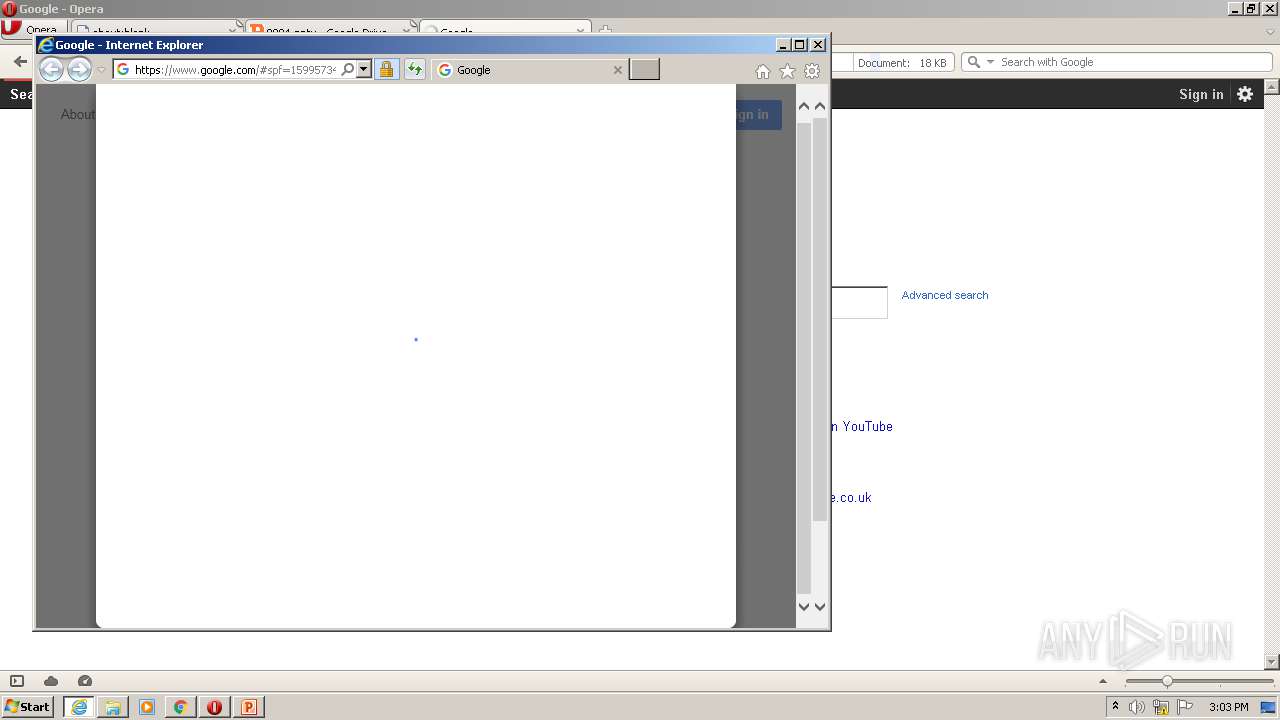Open the volume speaker icon in the tray
This screenshot has height=720, width=1280.
tap(1137, 707)
